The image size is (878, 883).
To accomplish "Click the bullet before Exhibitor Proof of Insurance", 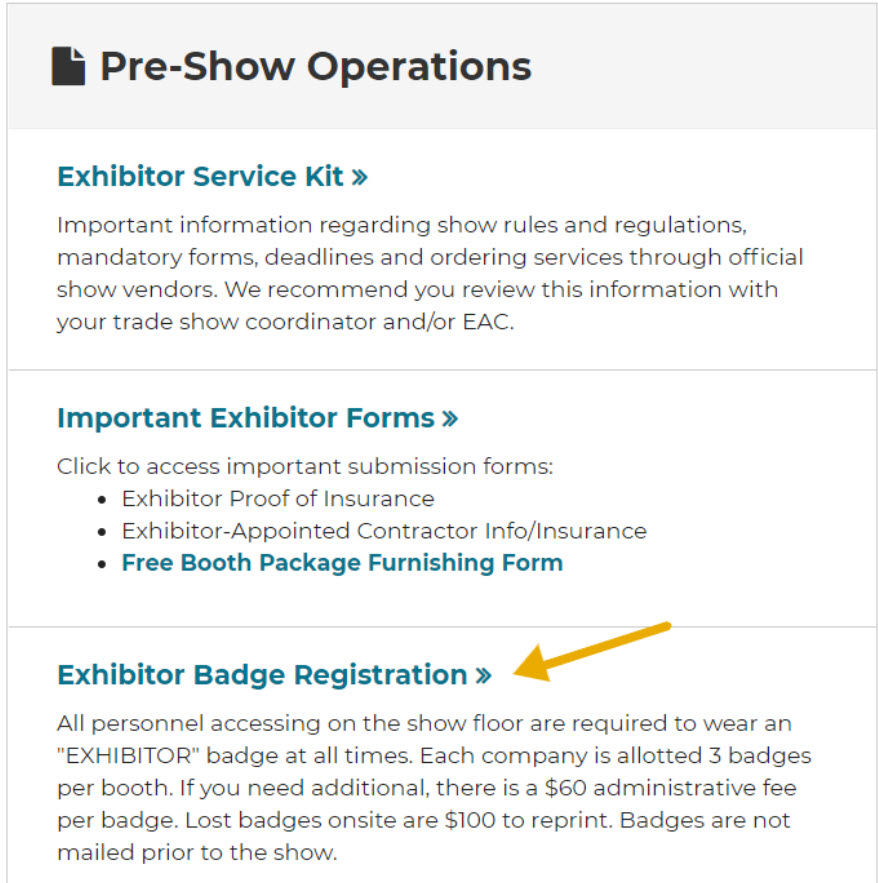I will click(102, 499).
